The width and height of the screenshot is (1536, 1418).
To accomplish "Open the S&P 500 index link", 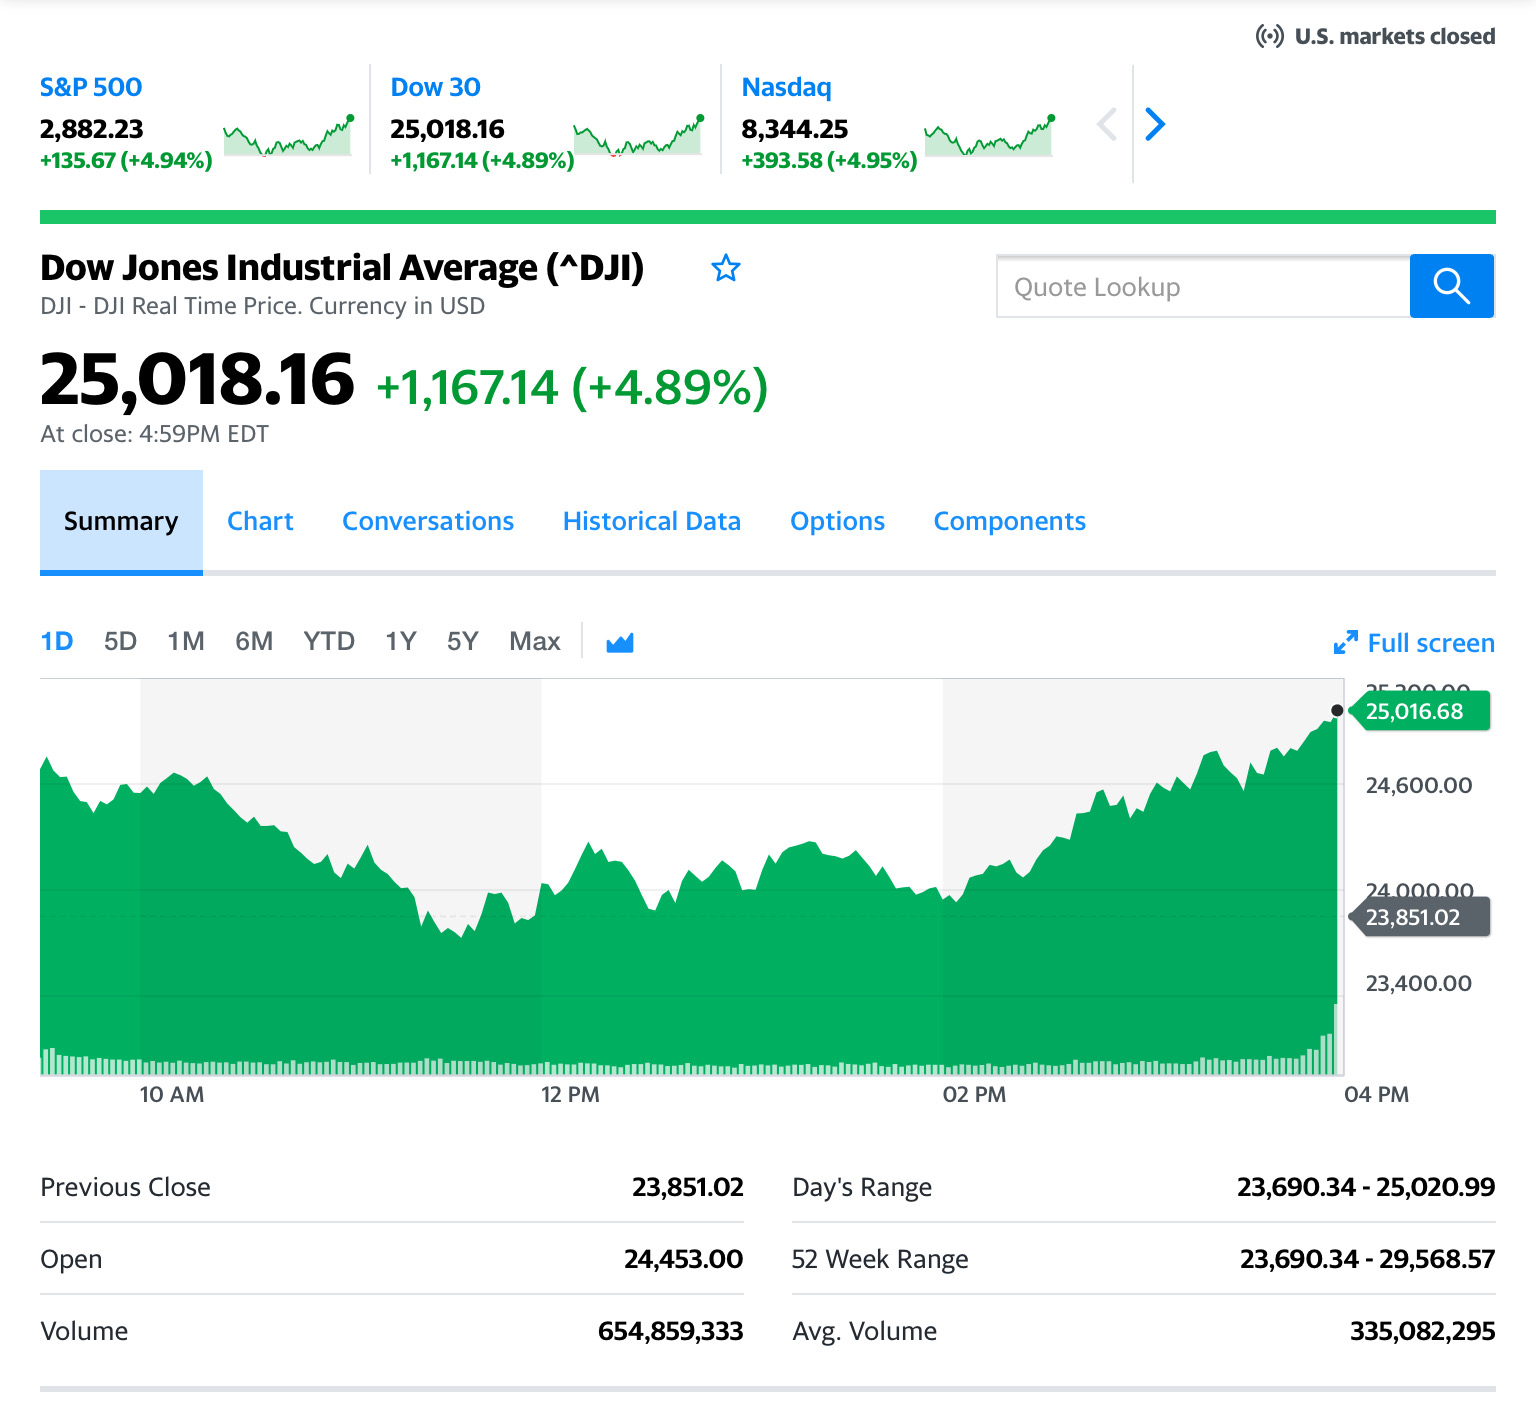I will pyautogui.click(x=91, y=87).
